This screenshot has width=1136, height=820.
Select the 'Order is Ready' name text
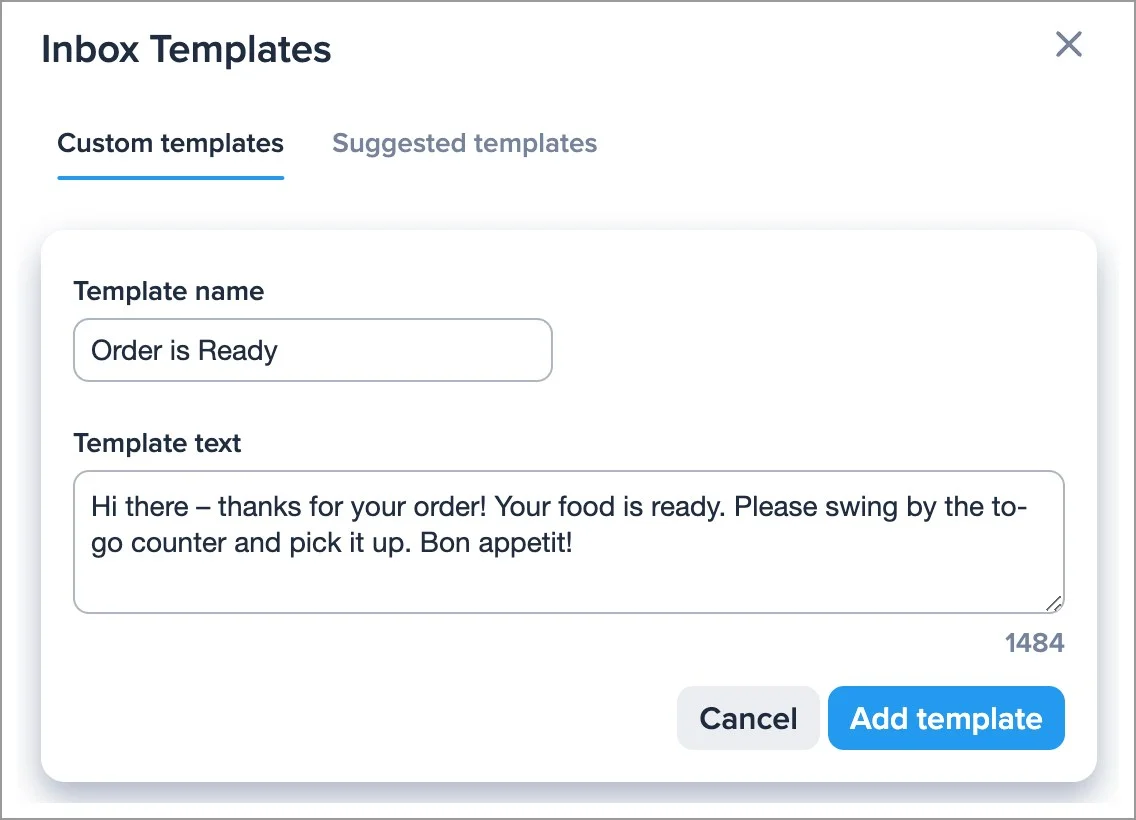point(184,350)
